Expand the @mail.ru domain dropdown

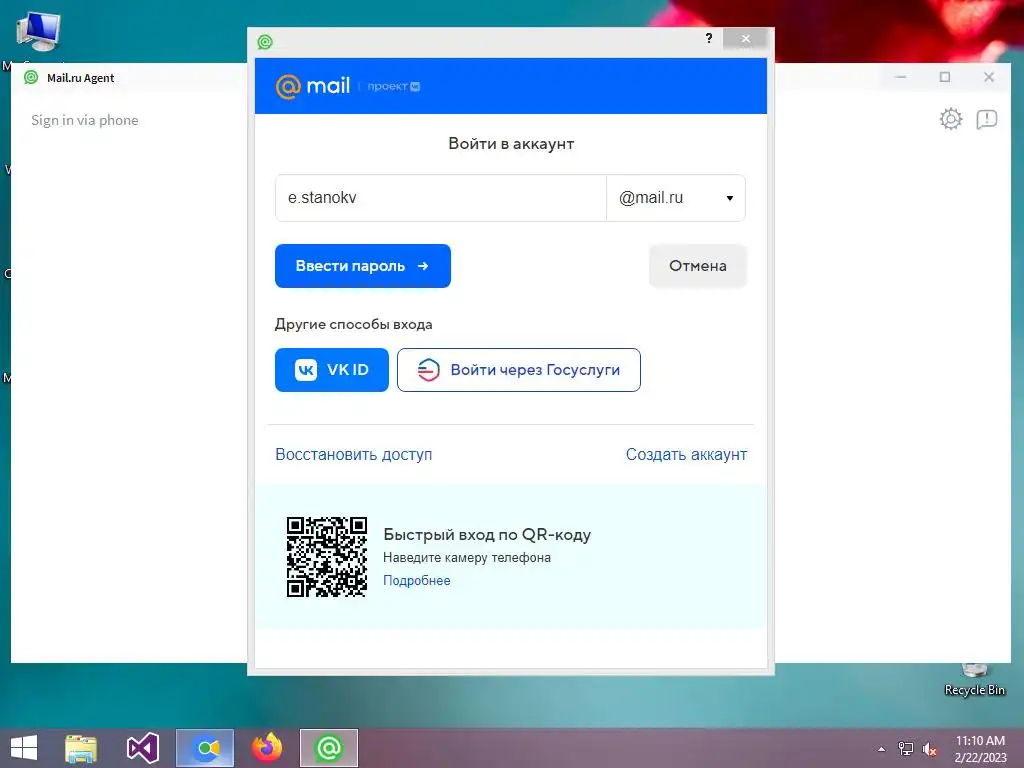676,198
